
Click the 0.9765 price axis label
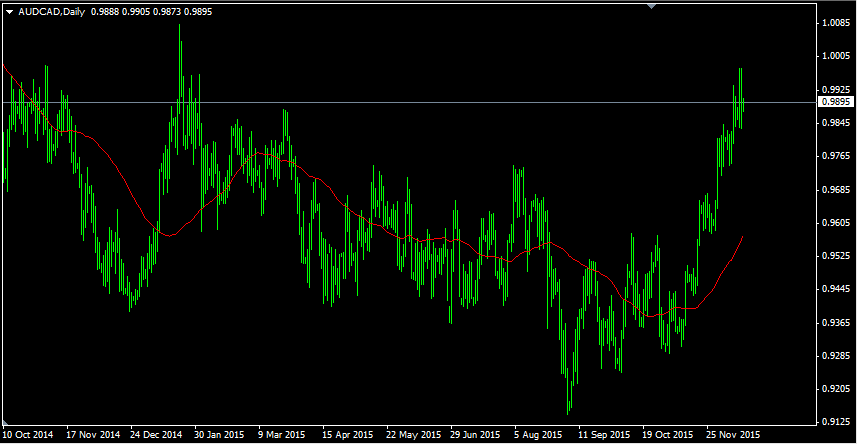(x=834, y=156)
